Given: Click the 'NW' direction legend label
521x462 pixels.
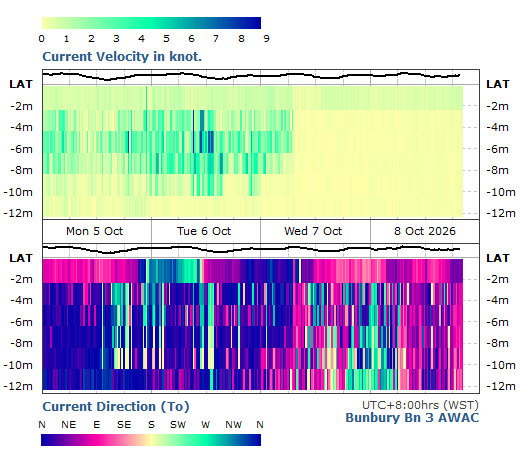Looking at the screenshot, I should point(233,425).
